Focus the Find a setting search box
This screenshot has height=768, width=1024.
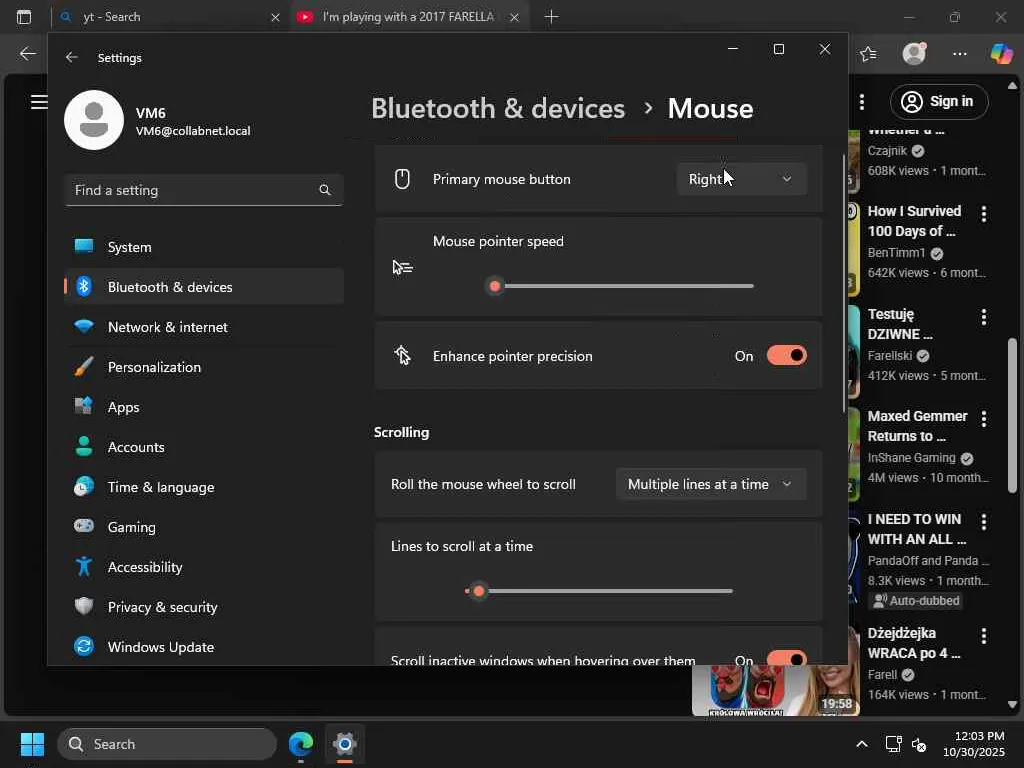point(204,190)
